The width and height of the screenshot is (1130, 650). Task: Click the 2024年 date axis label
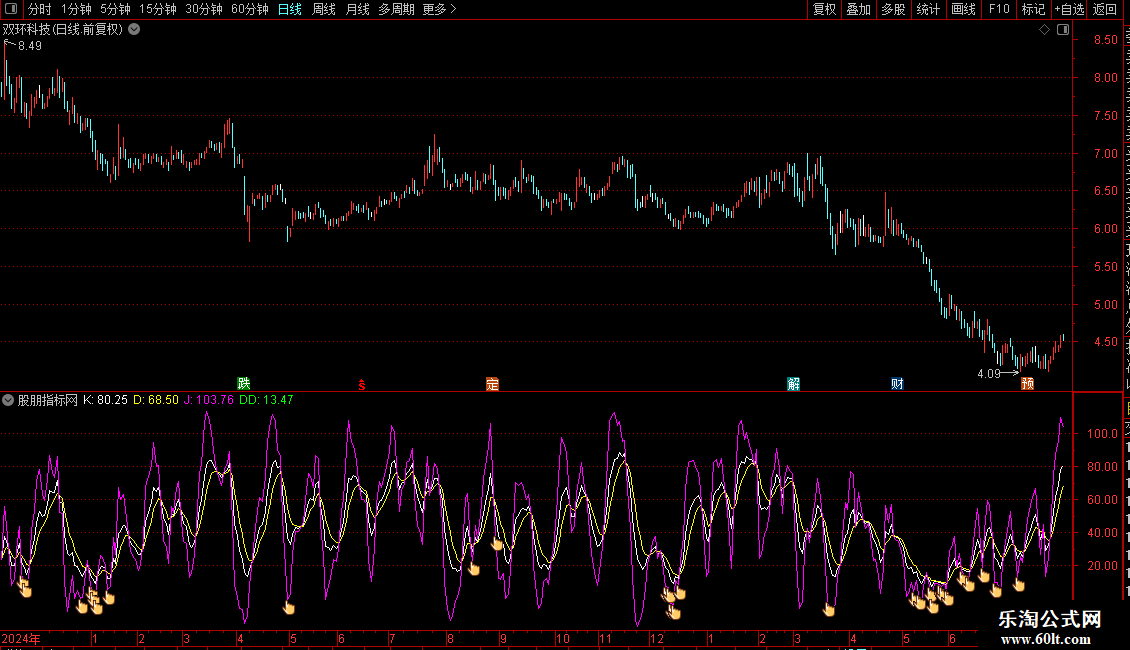point(21,638)
